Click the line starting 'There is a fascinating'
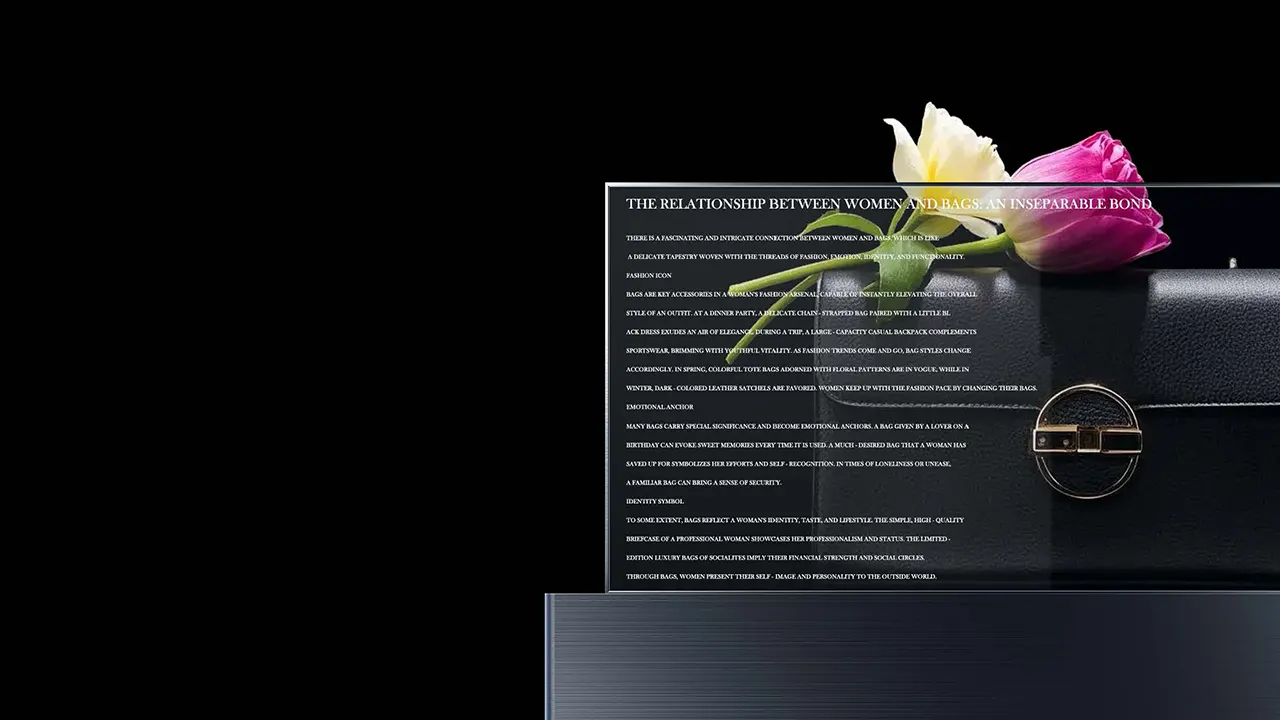Viewport: 1280px width, 720px height. click(782, 238)
